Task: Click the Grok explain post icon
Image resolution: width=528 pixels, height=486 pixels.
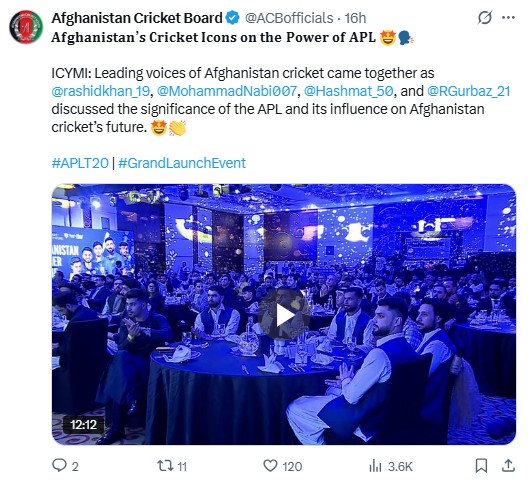Action: (485, 18)
